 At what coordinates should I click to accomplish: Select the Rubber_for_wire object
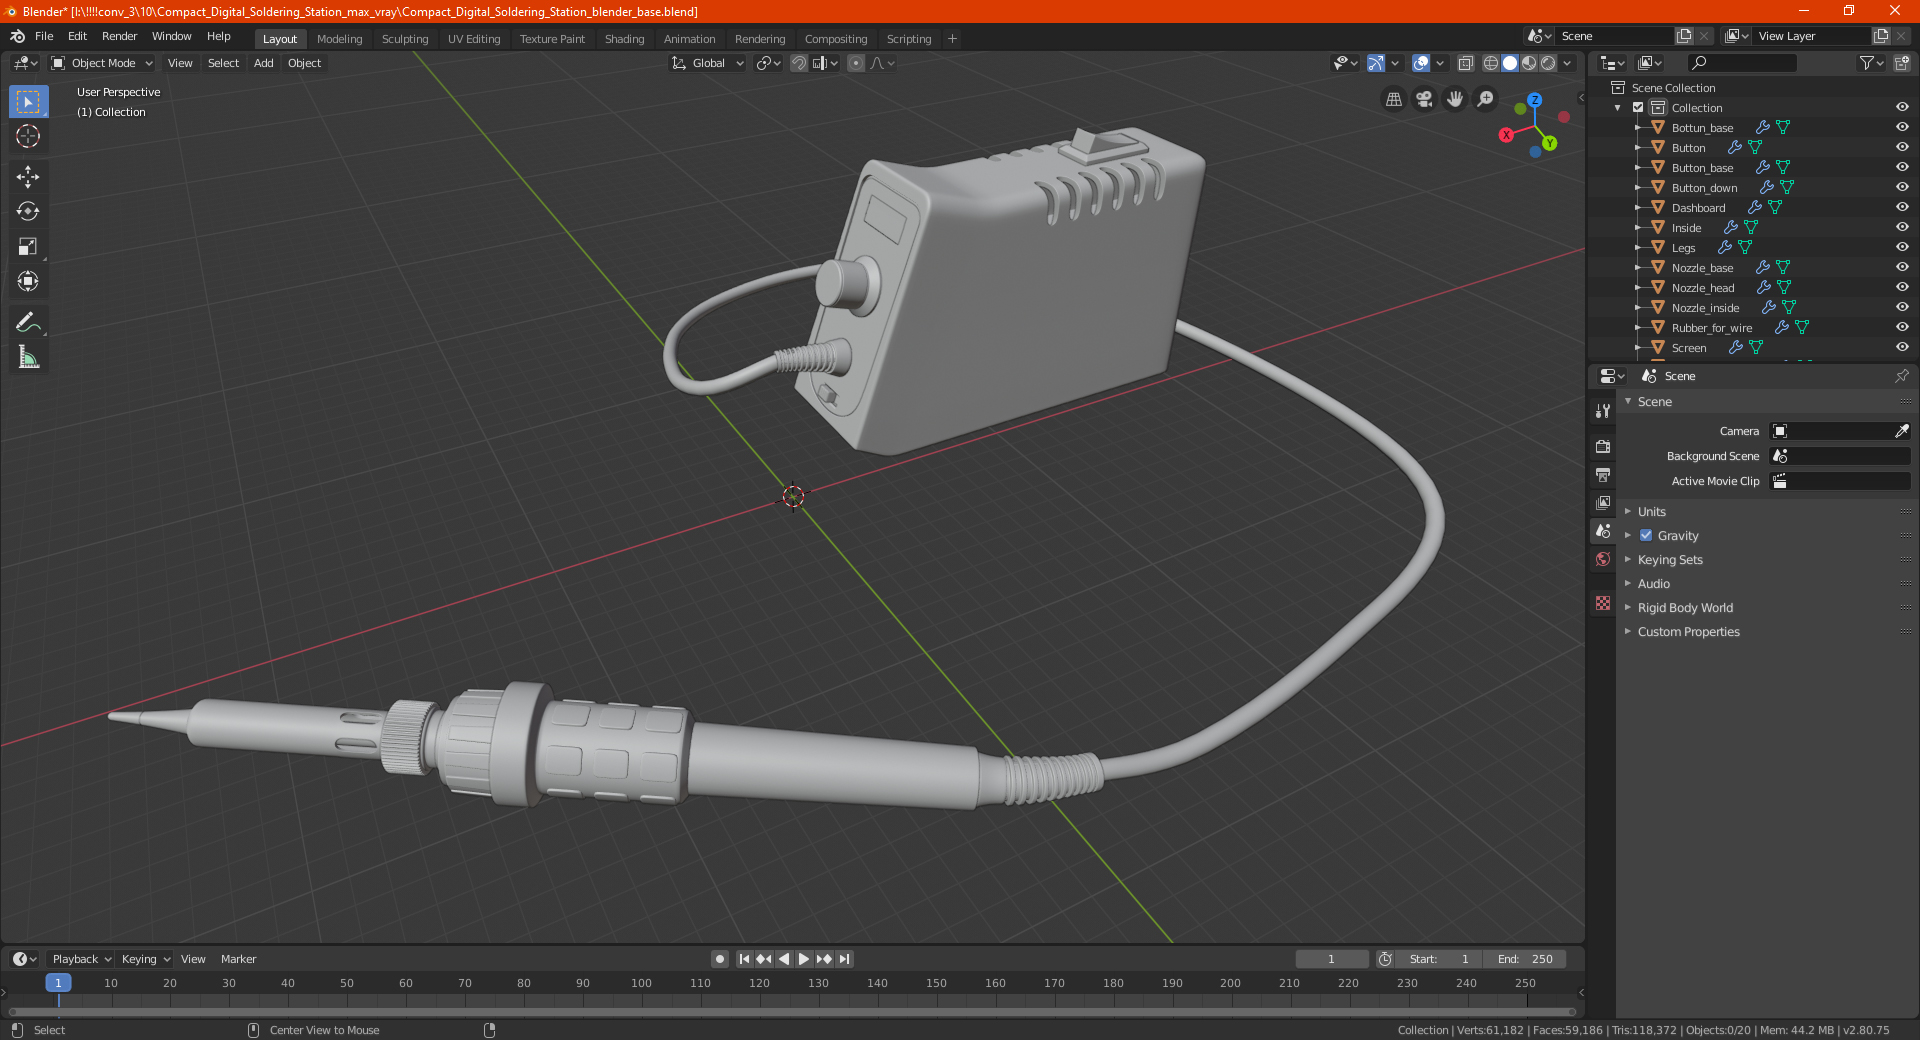1711,328
